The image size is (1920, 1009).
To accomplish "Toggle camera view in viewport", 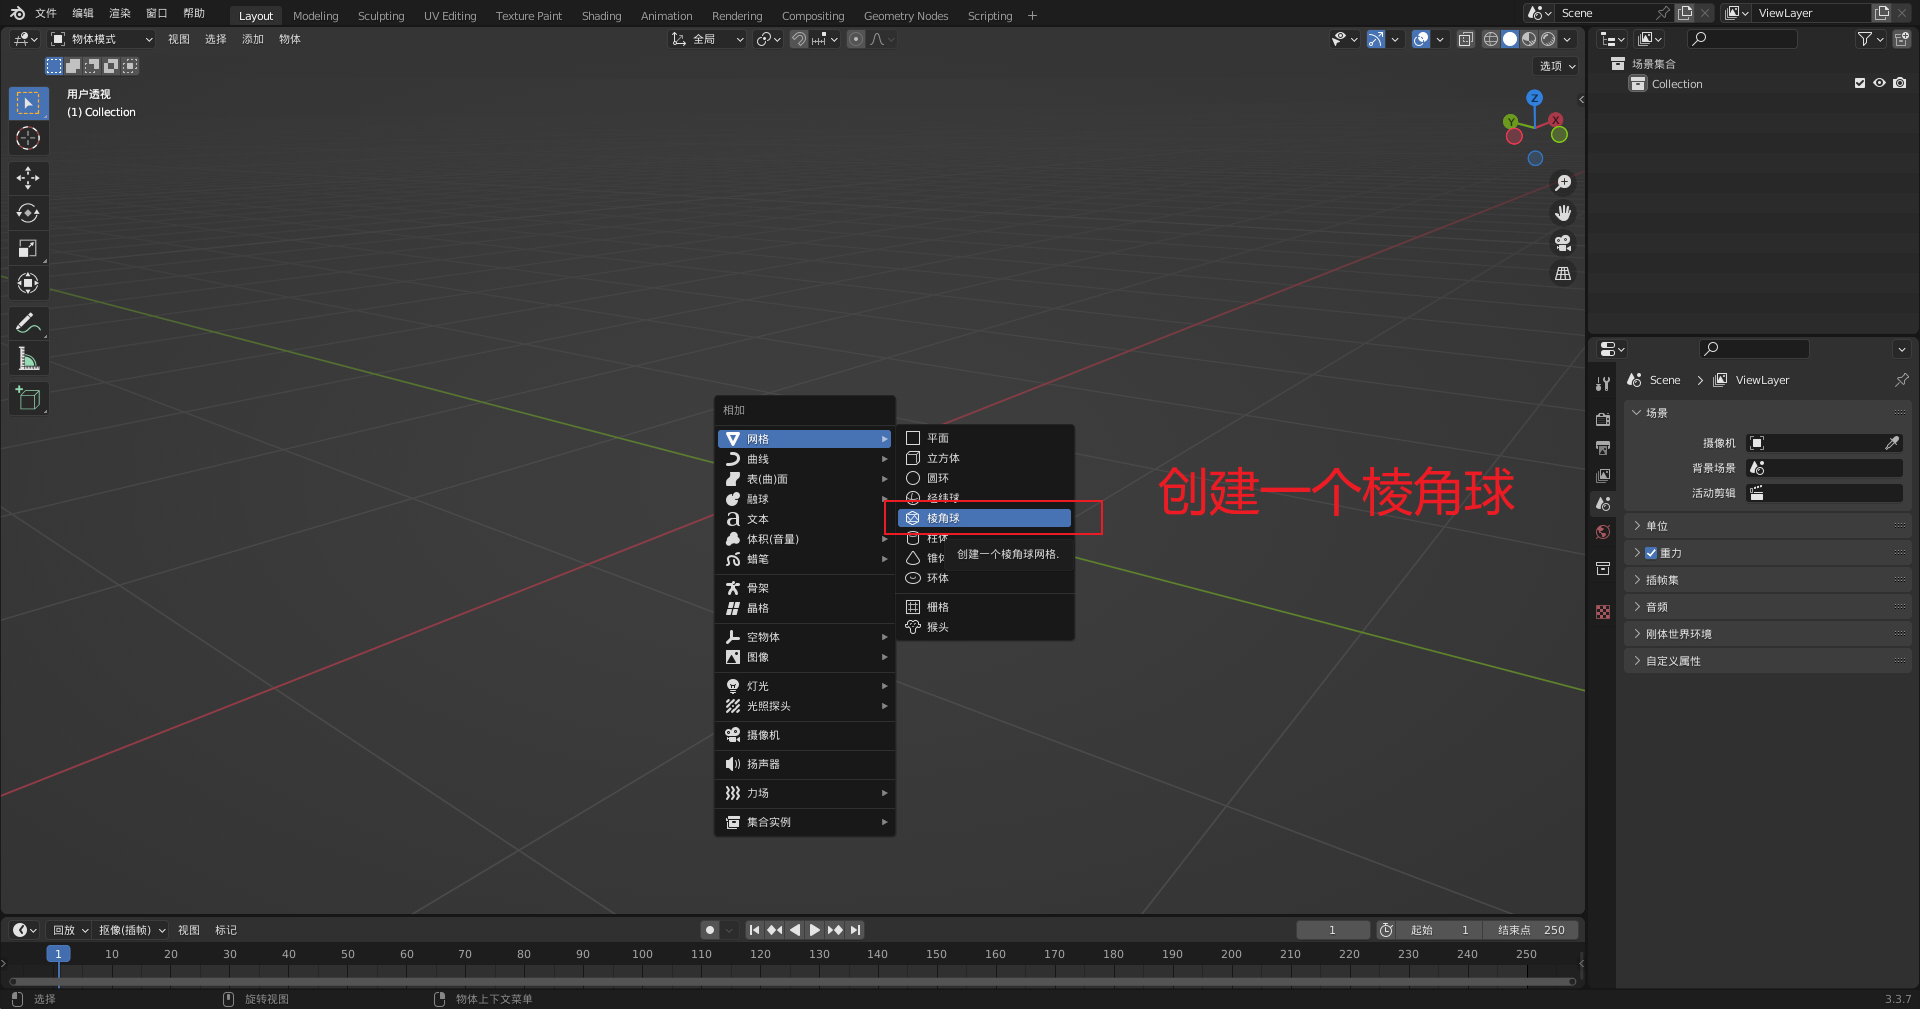I will (1563, 243).
